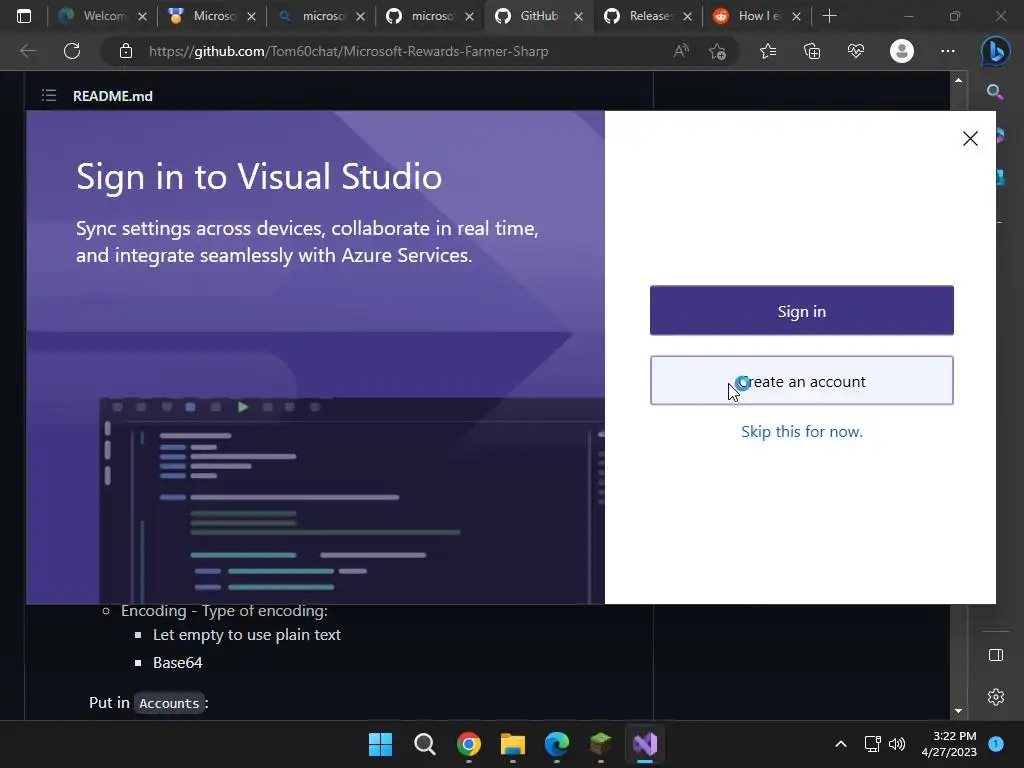Open volume control in tray
1024x768 pixels.
pos(897,744)
